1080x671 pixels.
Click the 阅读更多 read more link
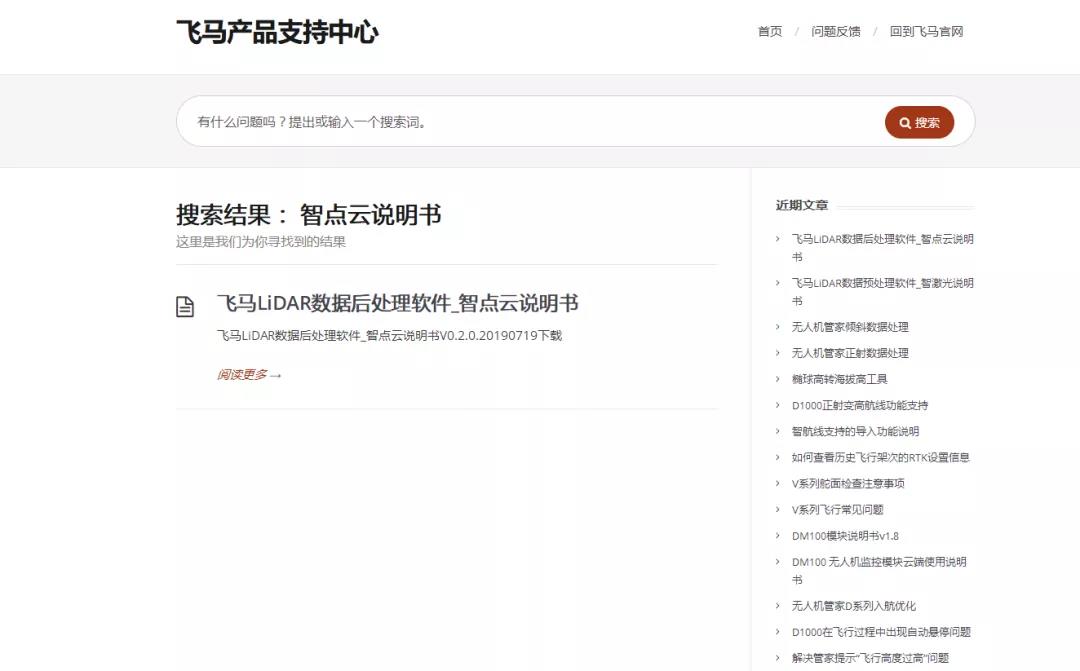(249, 375)
